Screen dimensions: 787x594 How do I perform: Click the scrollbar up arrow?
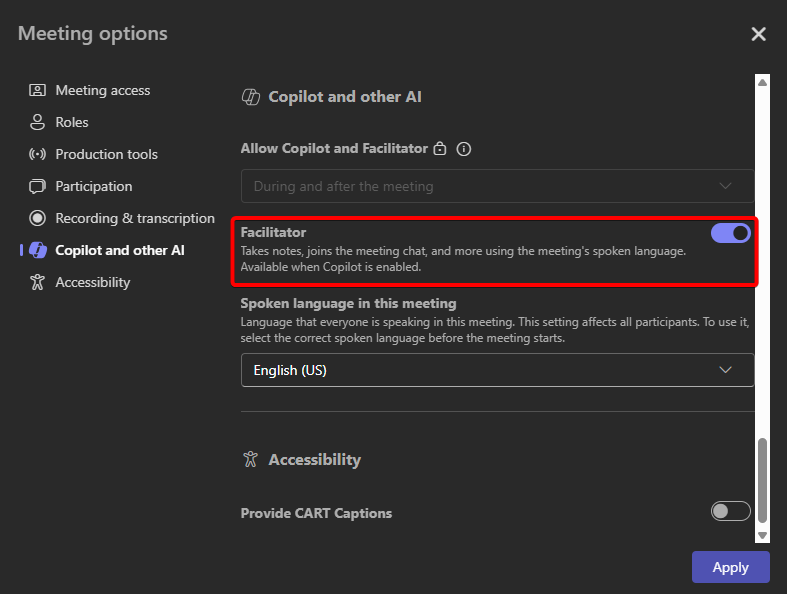(762, 82)
